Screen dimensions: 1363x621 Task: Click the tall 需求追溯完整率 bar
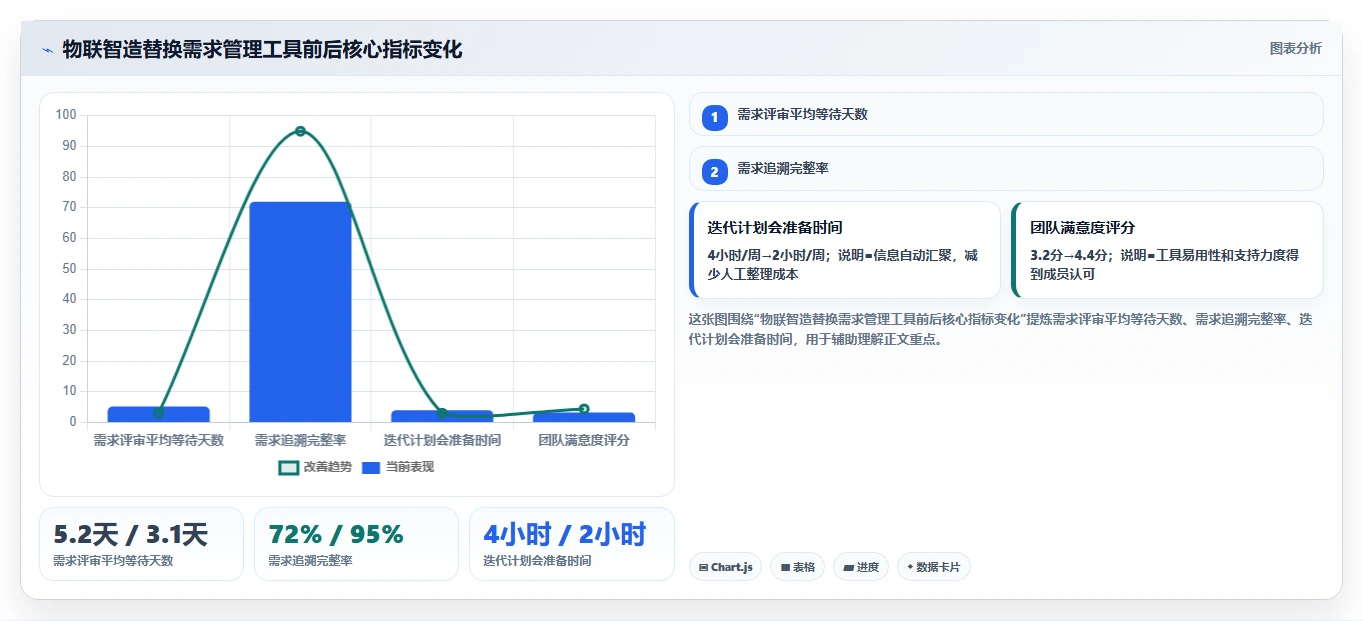[x=300, y=312]
